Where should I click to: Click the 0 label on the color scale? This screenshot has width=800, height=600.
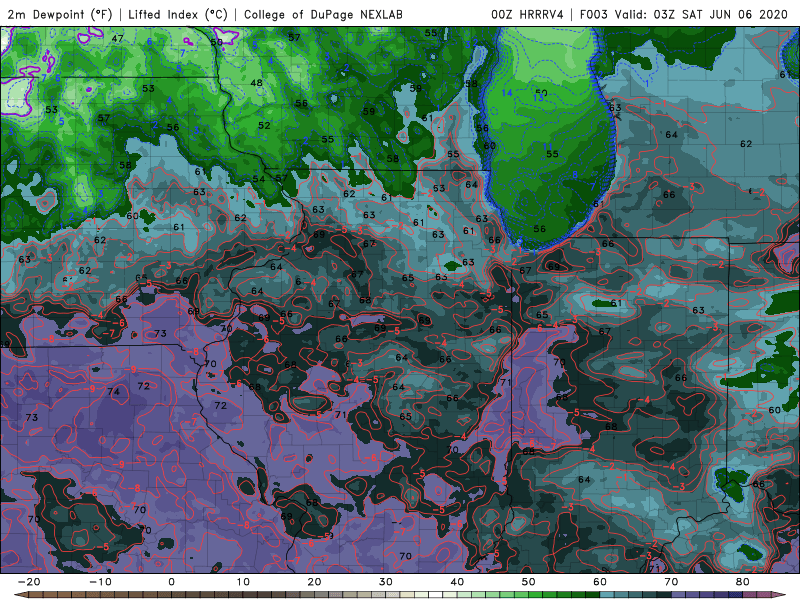pyautogui.click(x=171, y=582)
